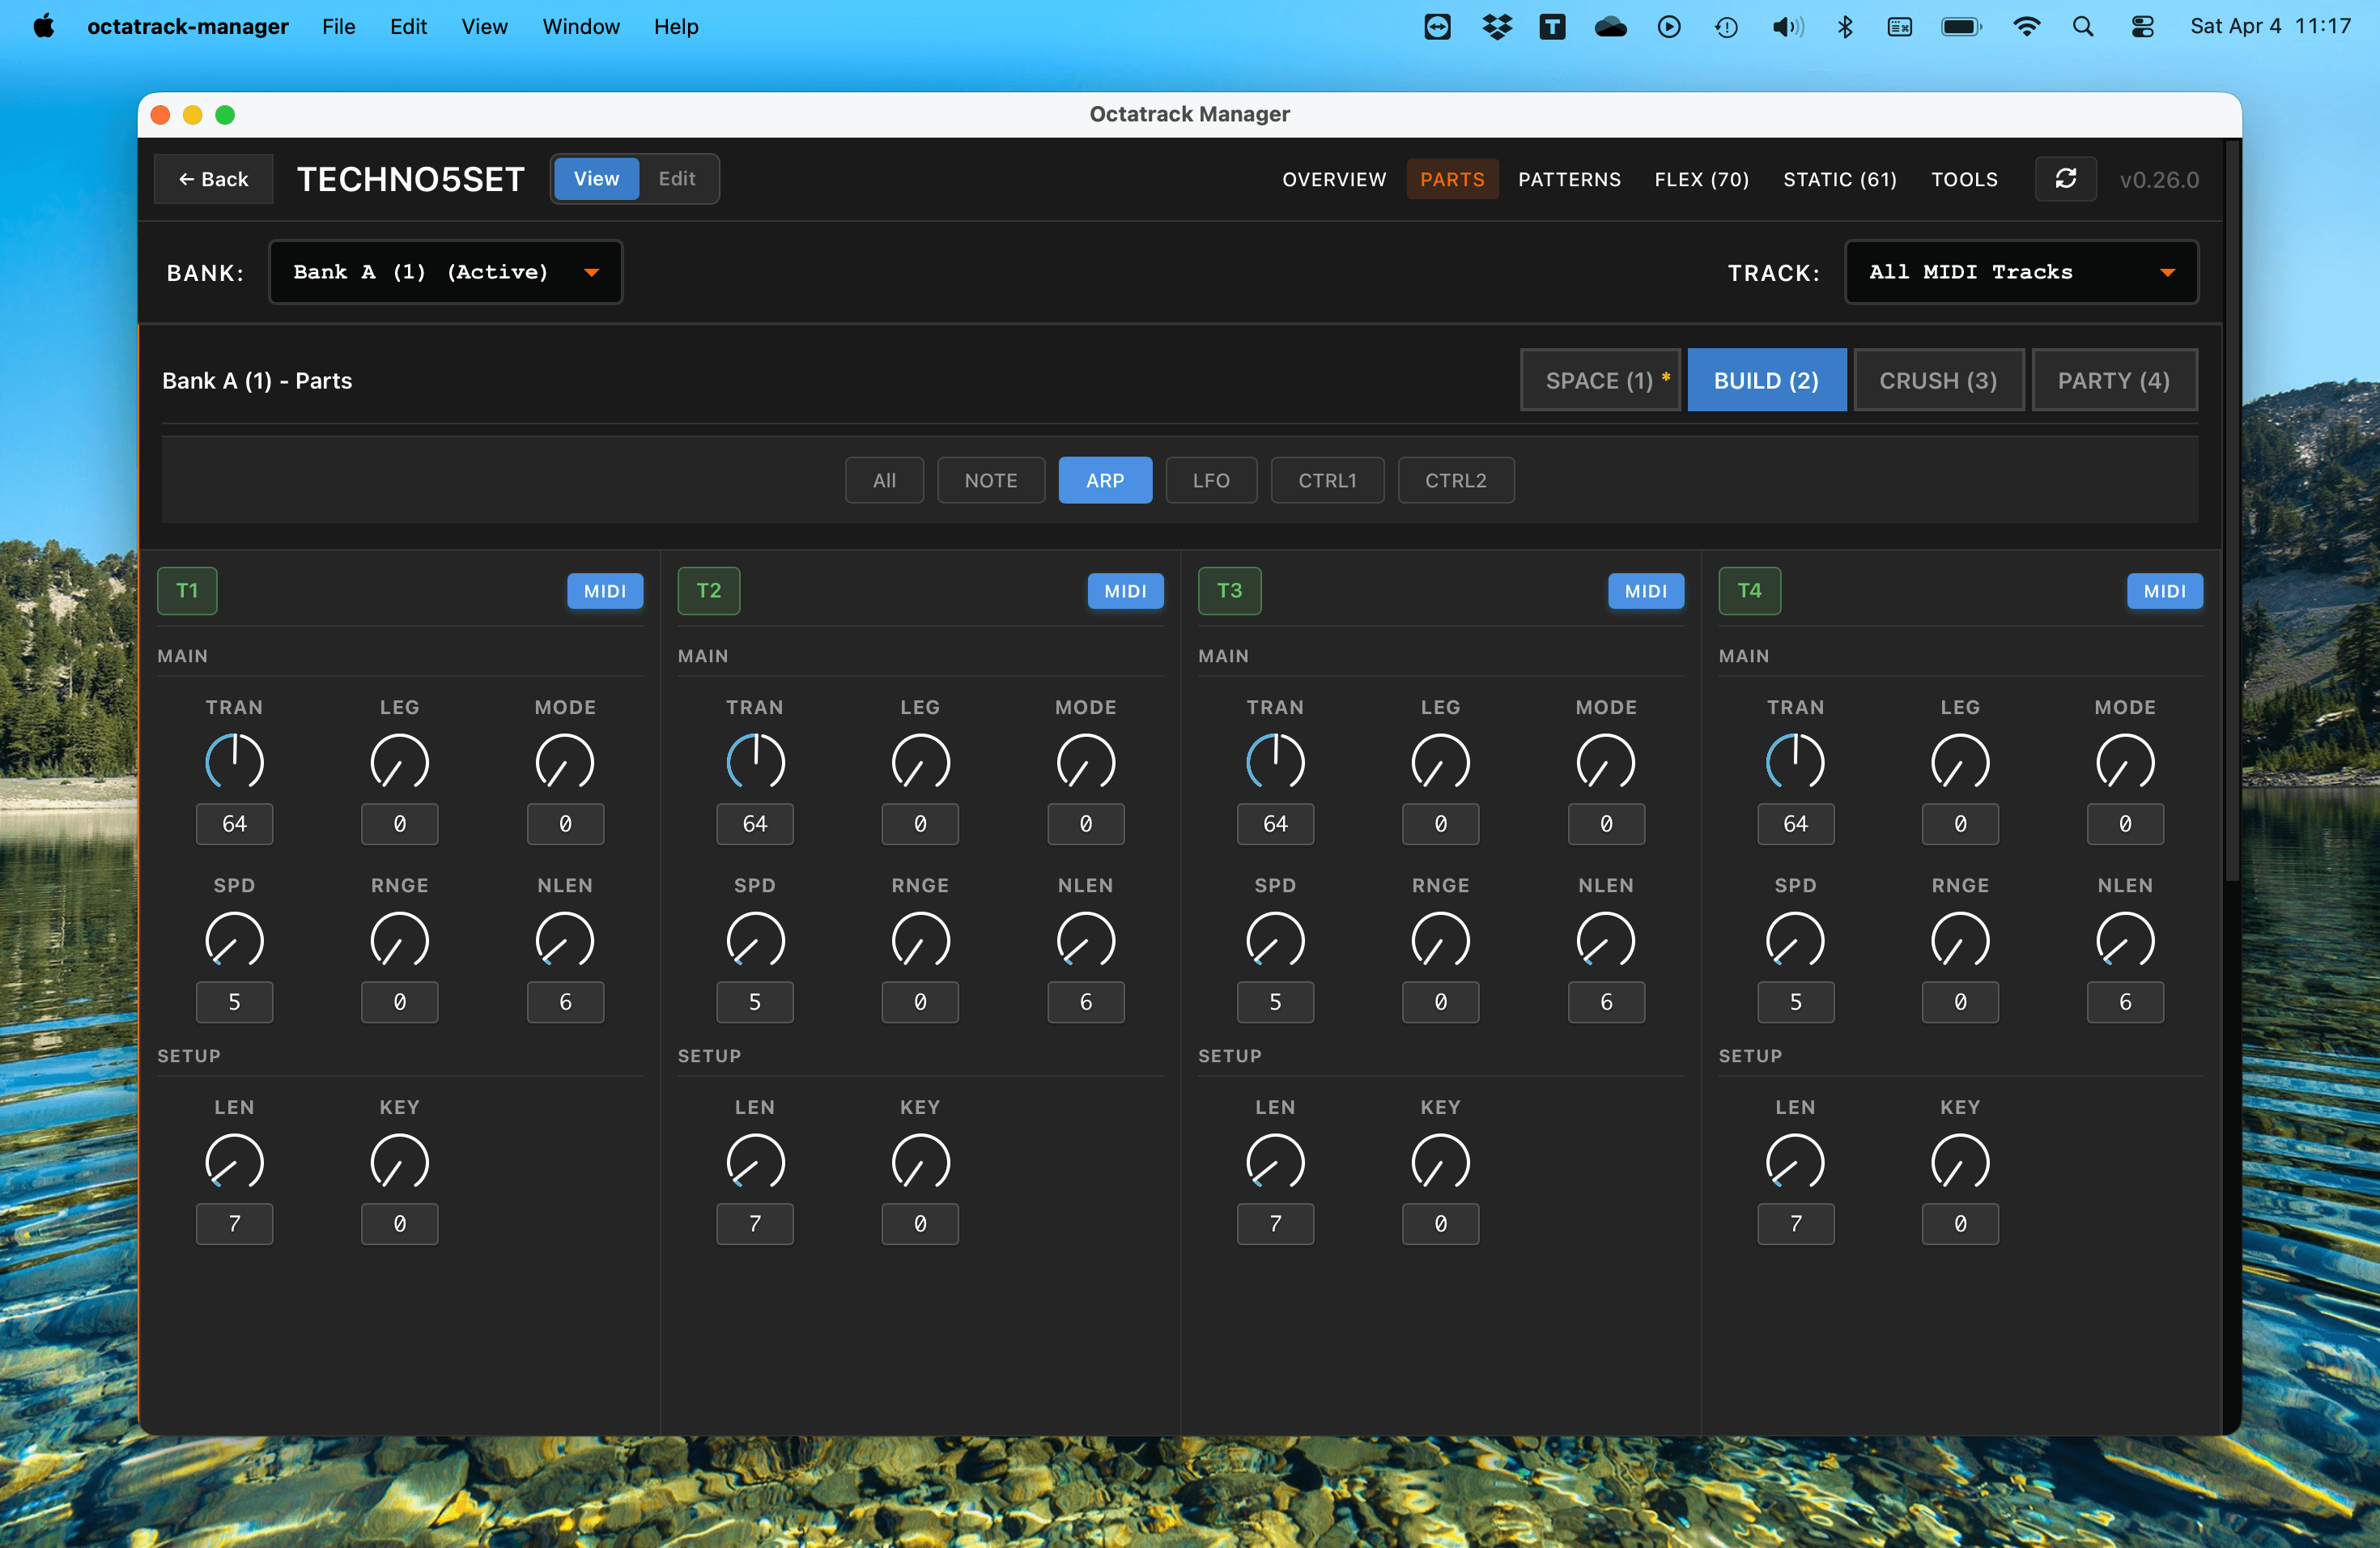Click the refresh/sync icon in the header
The height and width of the screenshot is (1548, 2380).
[2066, 179]
